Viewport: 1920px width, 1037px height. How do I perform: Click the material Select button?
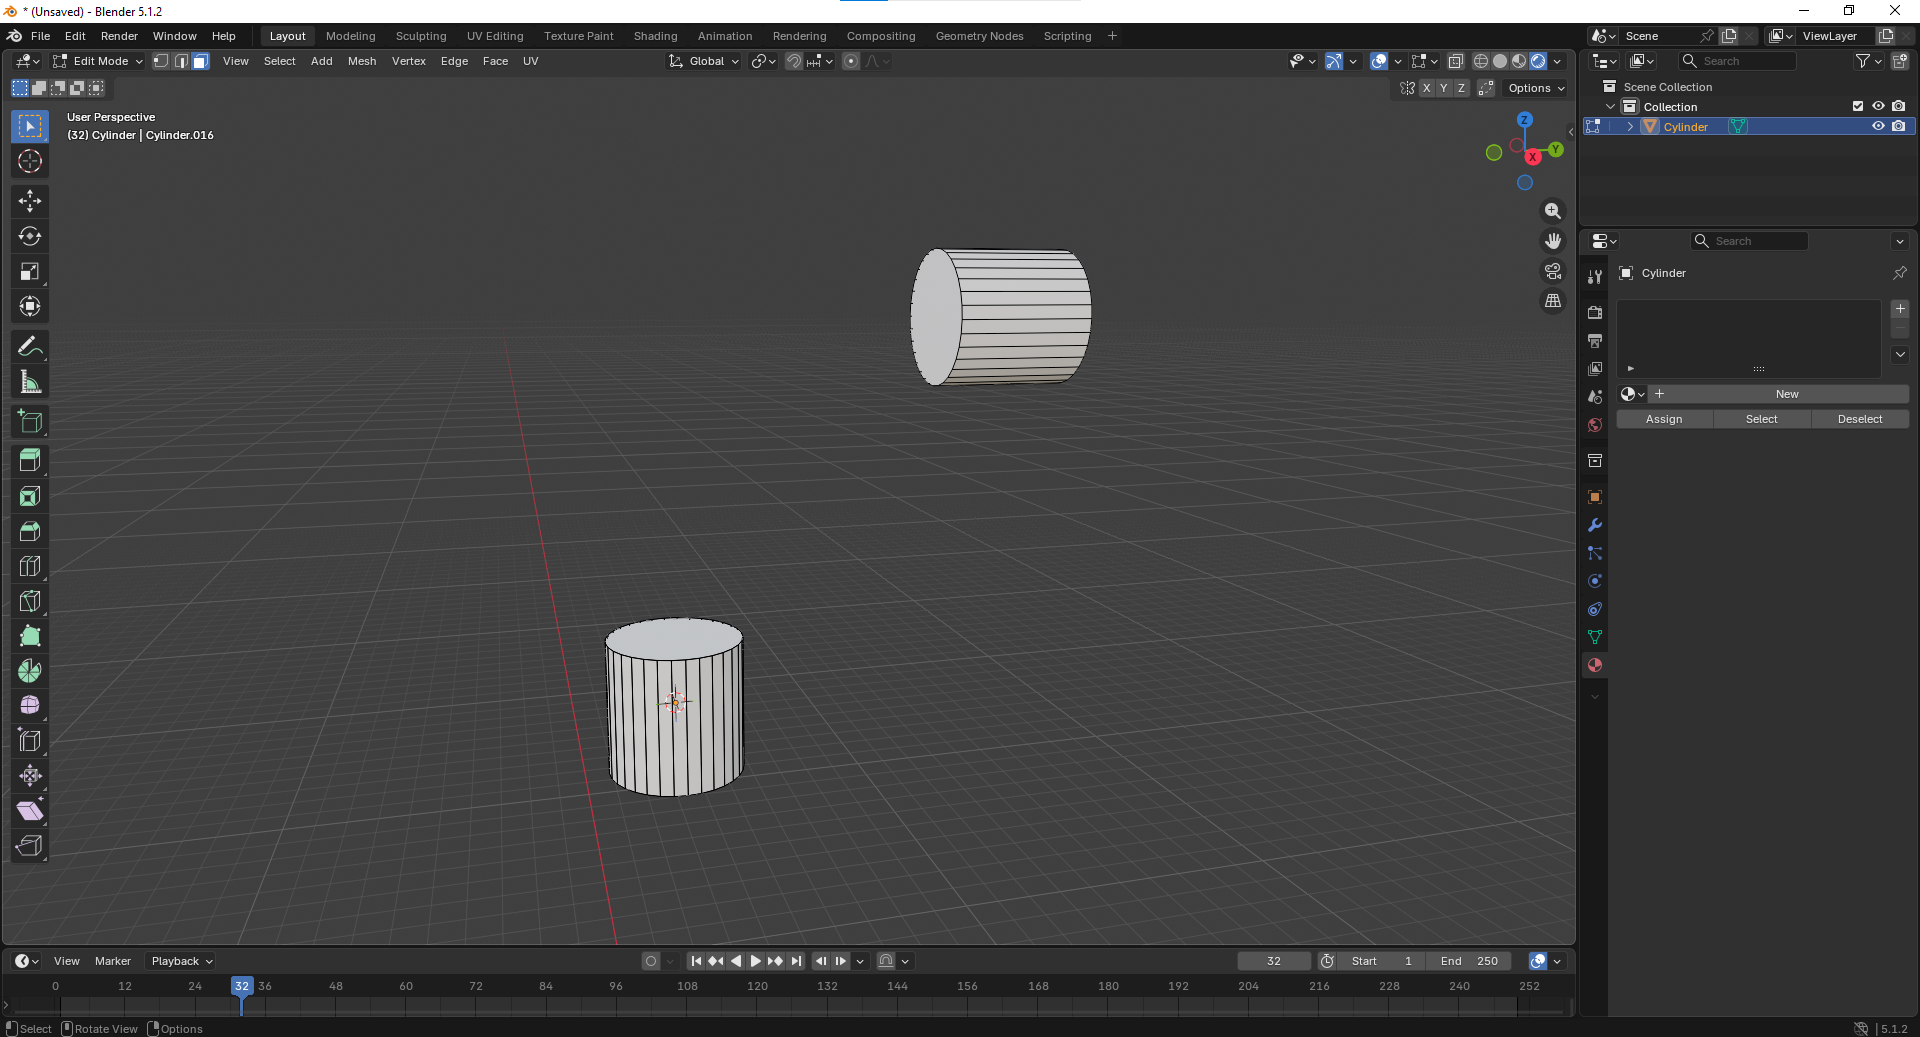pos(1762,419)
